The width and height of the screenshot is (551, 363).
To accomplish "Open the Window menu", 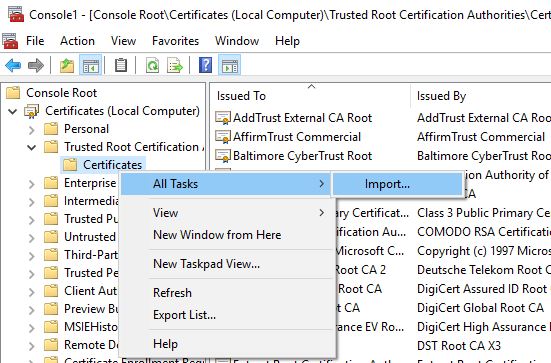I will 237,41.
